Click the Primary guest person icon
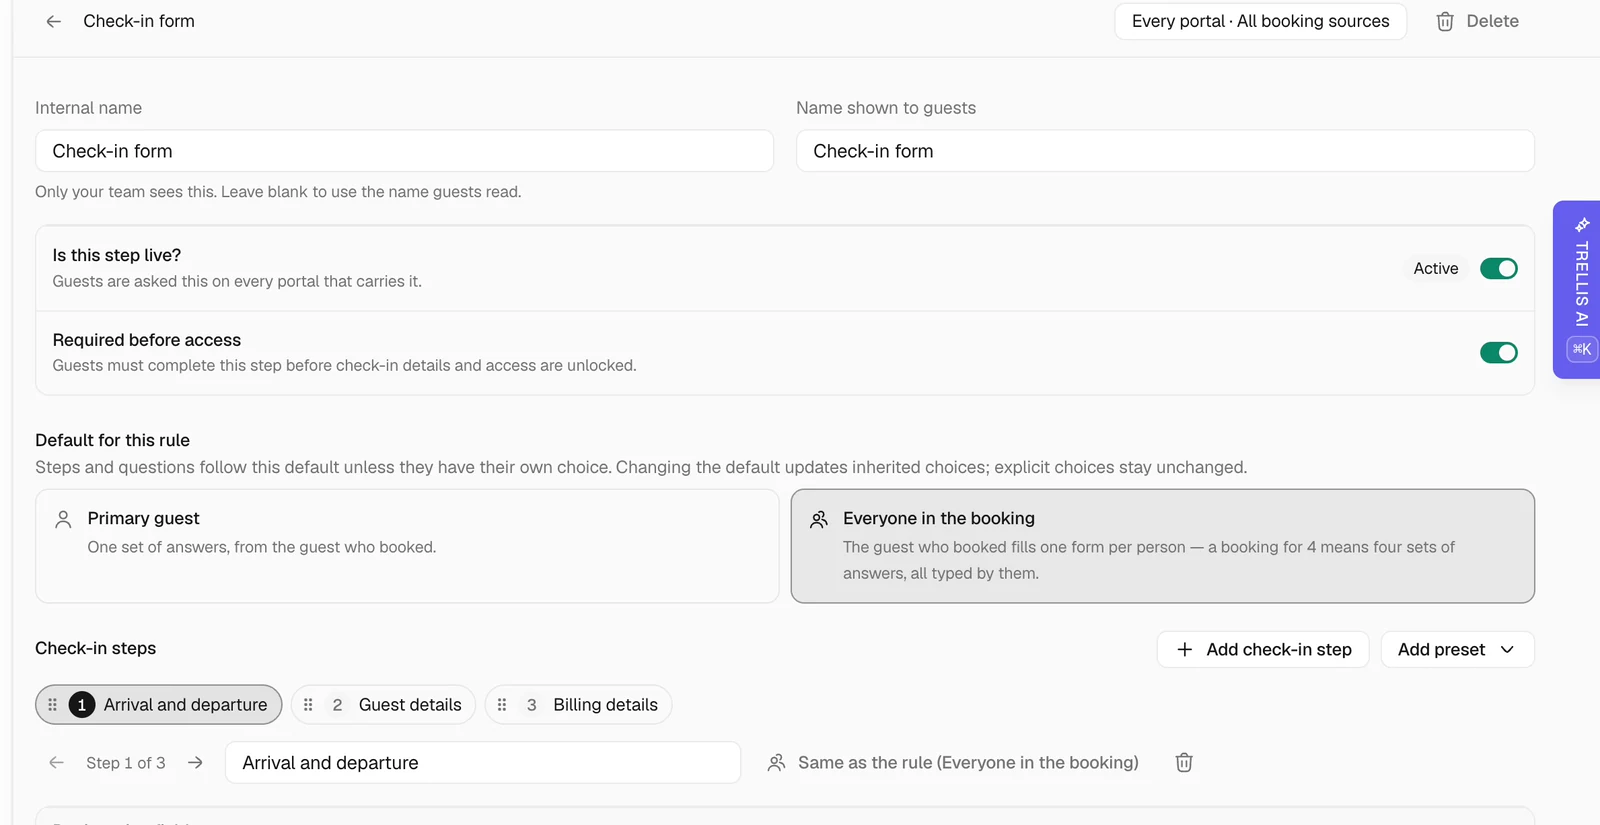 [63, 519]
